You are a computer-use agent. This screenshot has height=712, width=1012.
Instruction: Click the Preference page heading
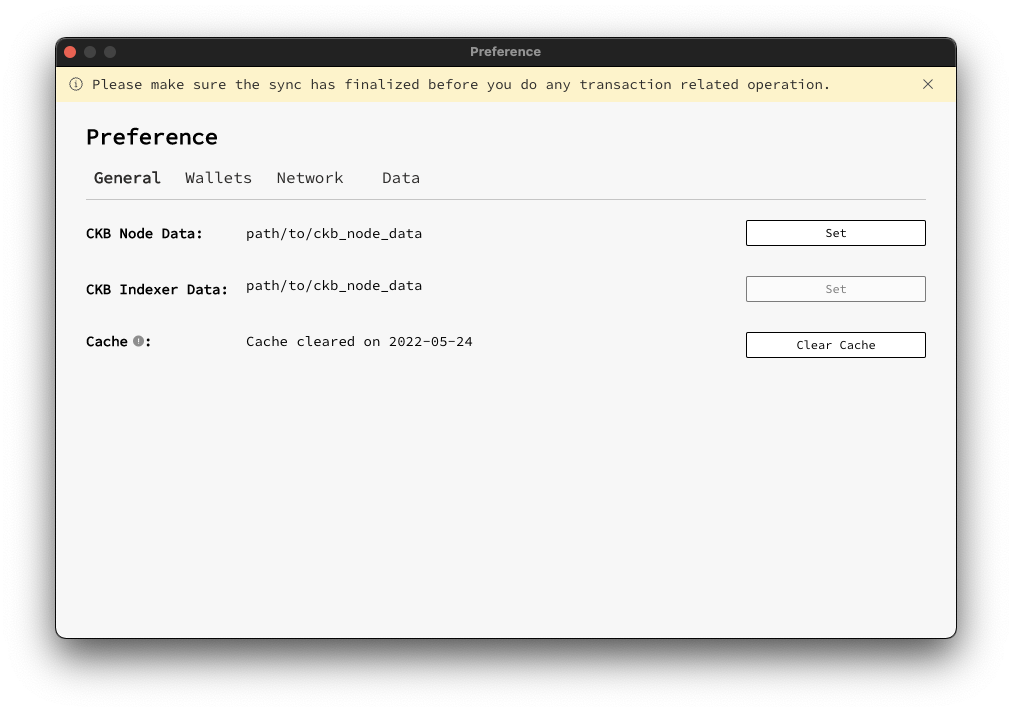pyautogui.click(x=152, y=137)
